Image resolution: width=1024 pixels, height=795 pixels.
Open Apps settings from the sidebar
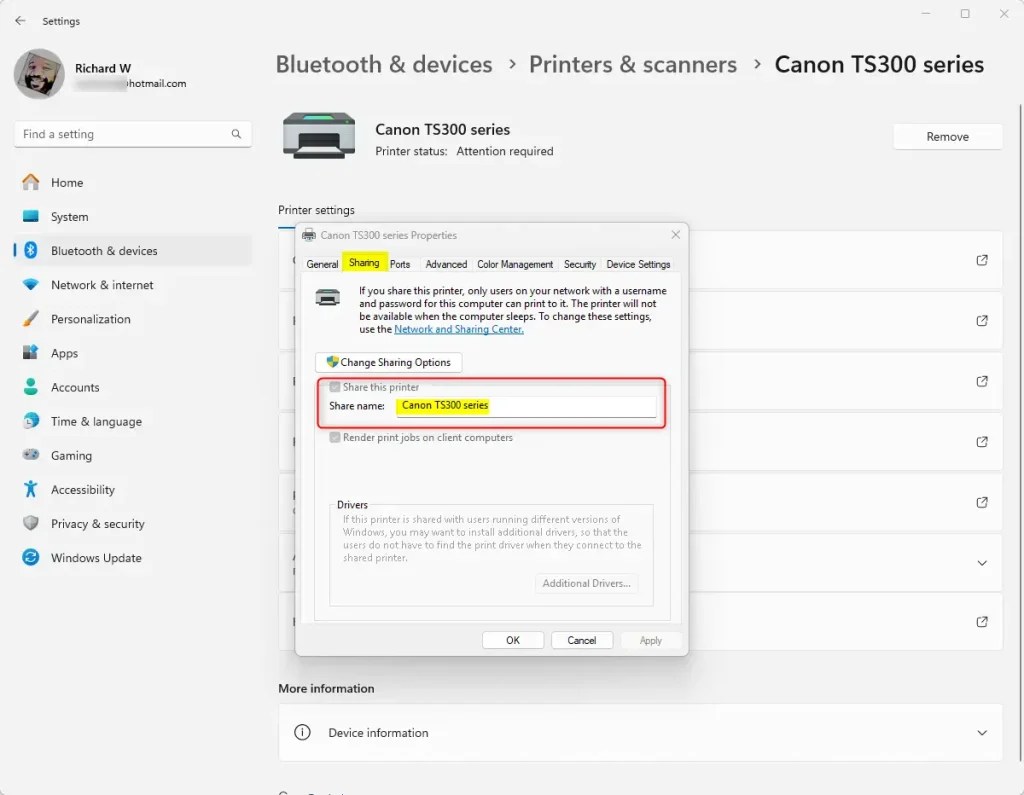point(64,353)
